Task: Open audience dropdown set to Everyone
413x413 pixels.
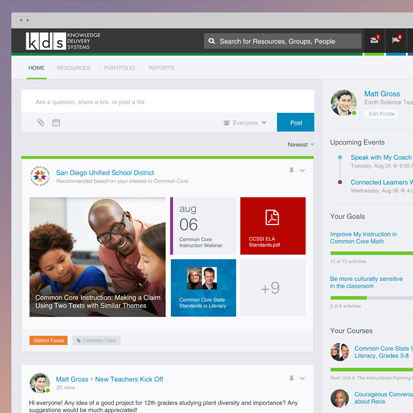Action: pyautogui.click(x=245, y=123)
